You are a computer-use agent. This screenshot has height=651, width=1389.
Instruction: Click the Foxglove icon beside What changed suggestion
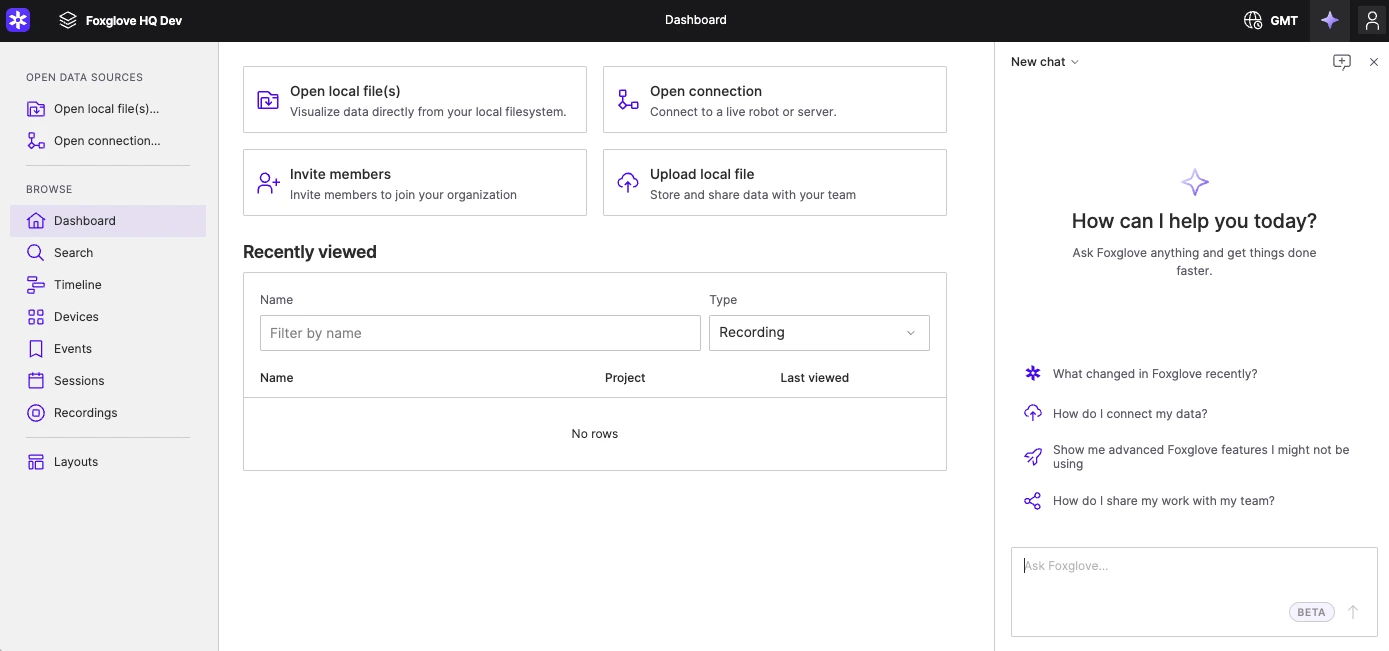[1033, 373]
